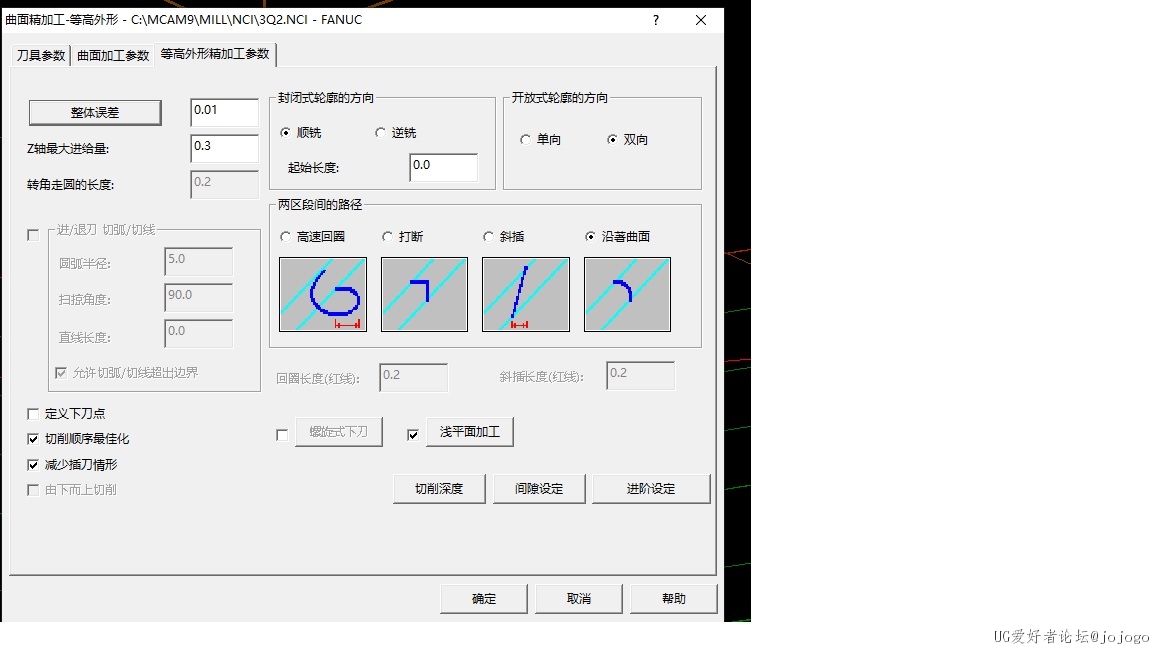Open 浅平面加工 settings button
The width and height of the screenshot is (1152, 648).
click(469, 432)
